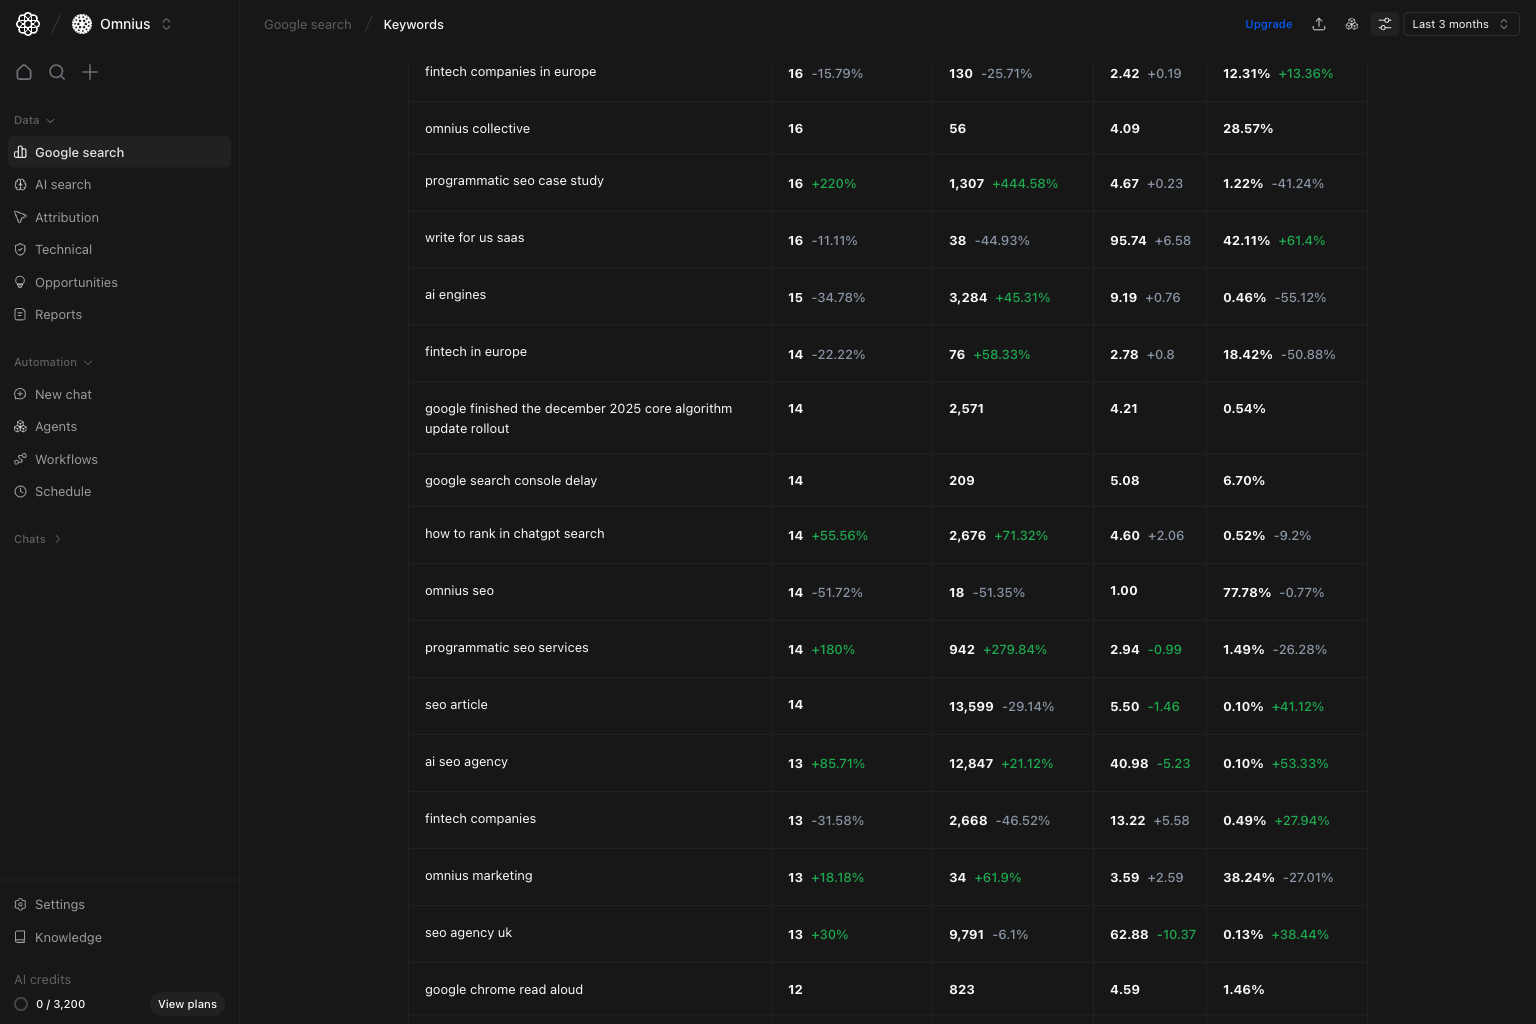This screenshot has width=1536, height=1024.
Task: Expand the Chats section
Action: (37, 539)
